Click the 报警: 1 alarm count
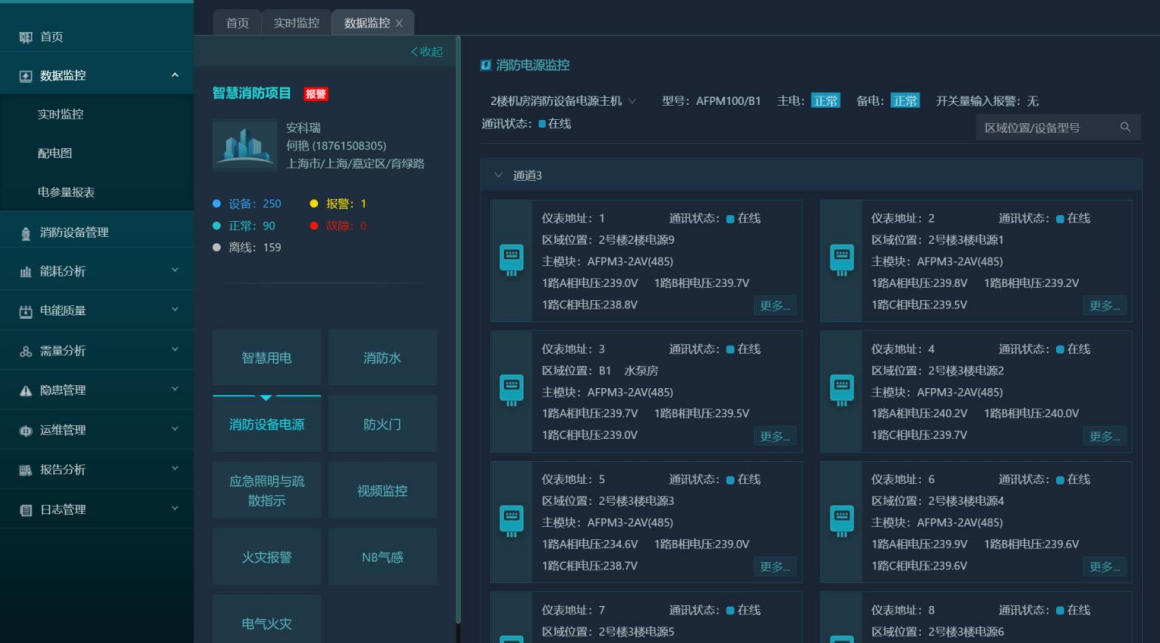Screen dimensions: 1160x643 pyautogui.click(x=338, y=203)
